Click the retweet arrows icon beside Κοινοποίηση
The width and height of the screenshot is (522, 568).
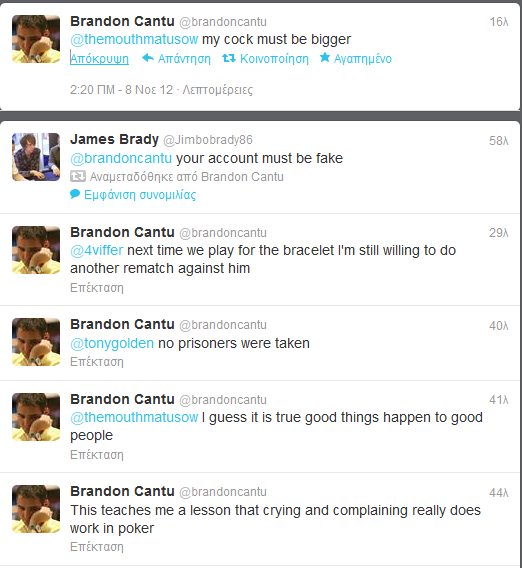[x=229, y=58]
